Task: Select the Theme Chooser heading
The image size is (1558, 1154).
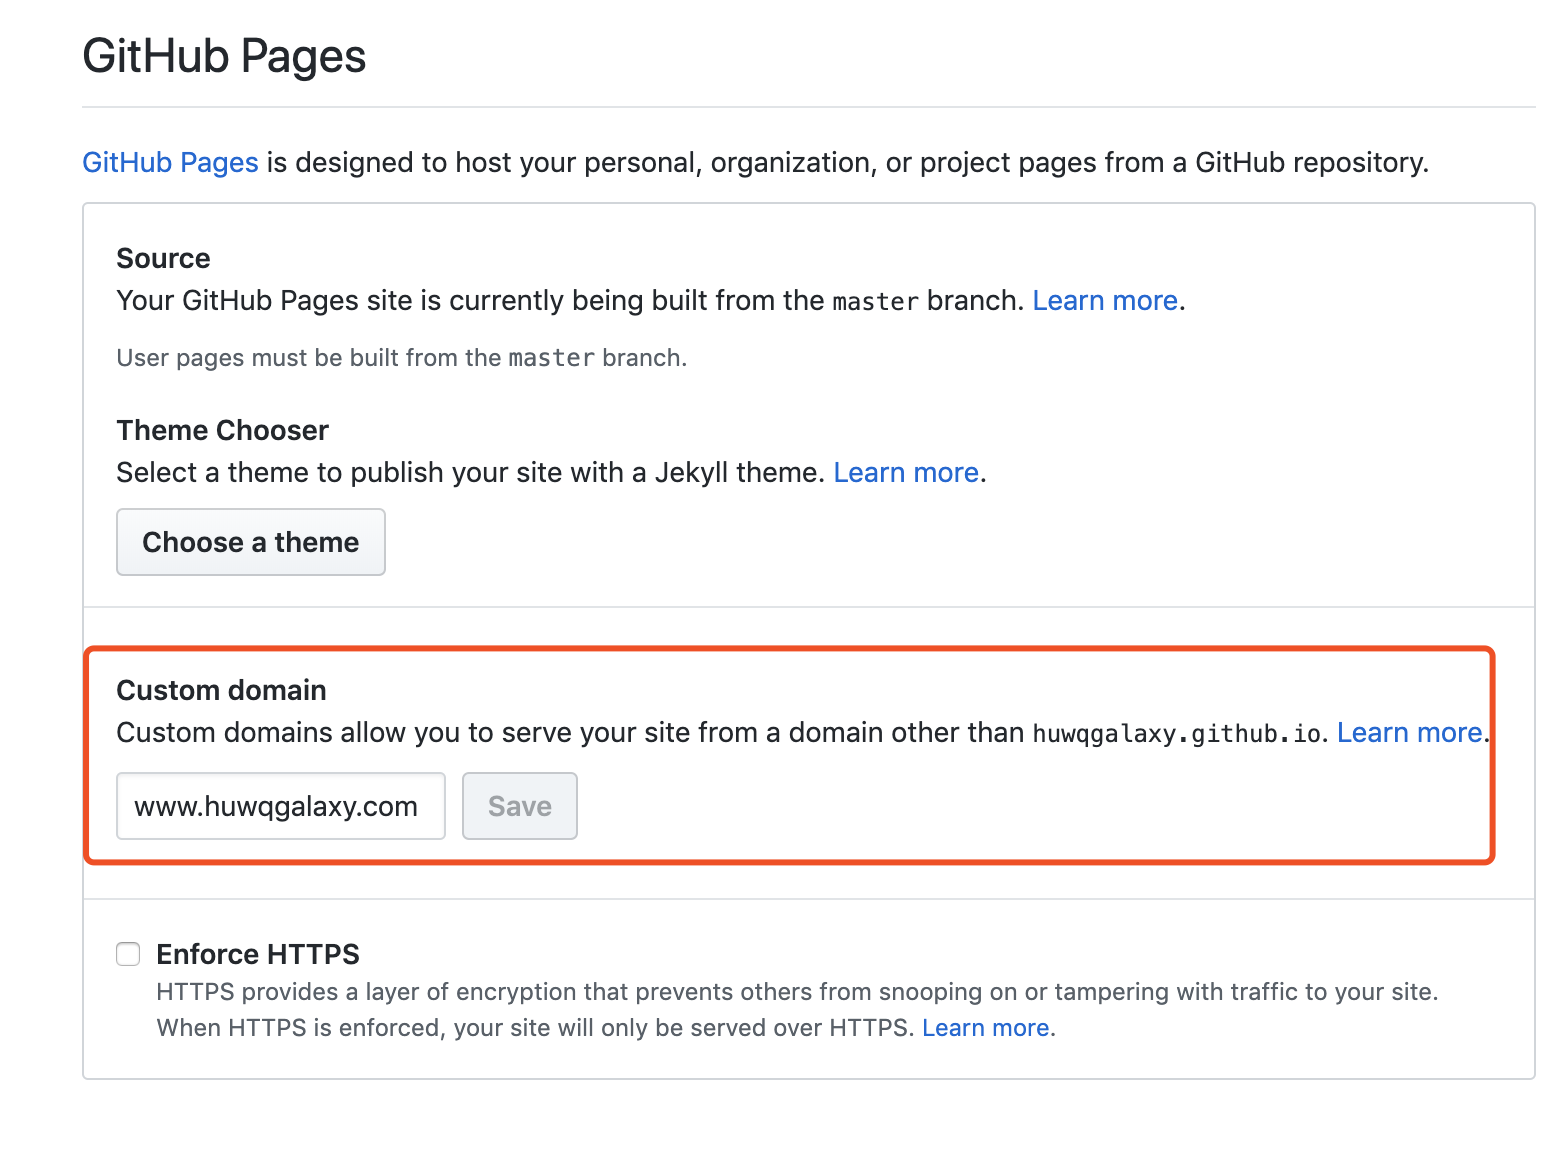Action: tap(223, 430)
